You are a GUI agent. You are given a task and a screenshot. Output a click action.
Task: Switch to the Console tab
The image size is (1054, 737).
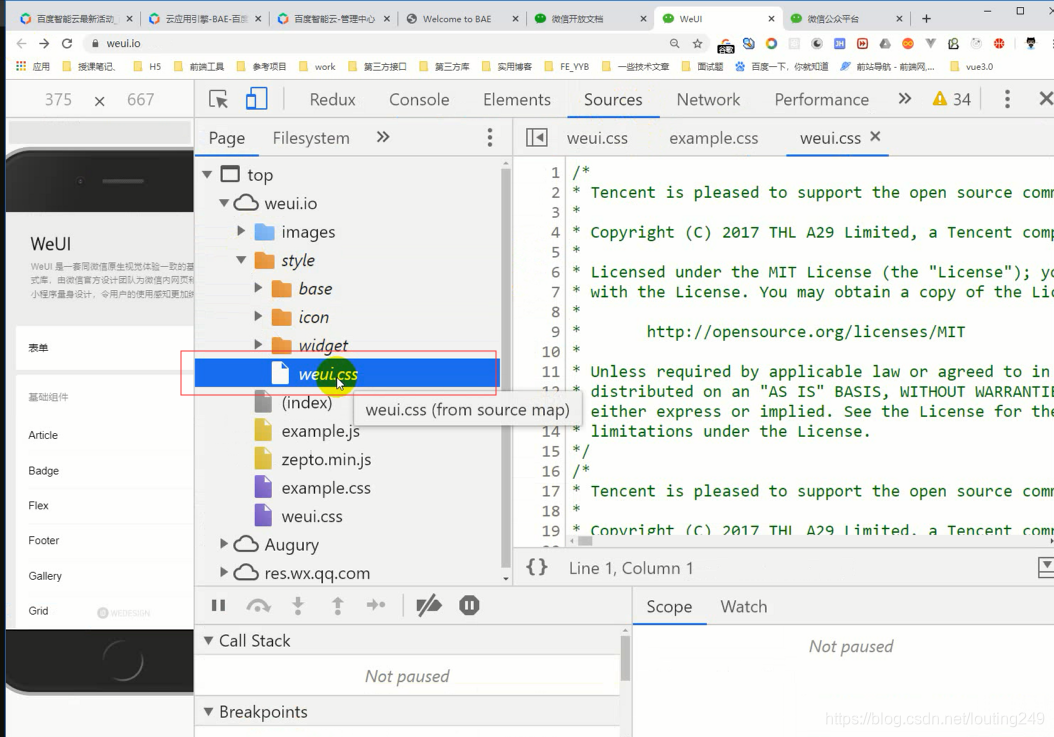(x=419, y=100)
